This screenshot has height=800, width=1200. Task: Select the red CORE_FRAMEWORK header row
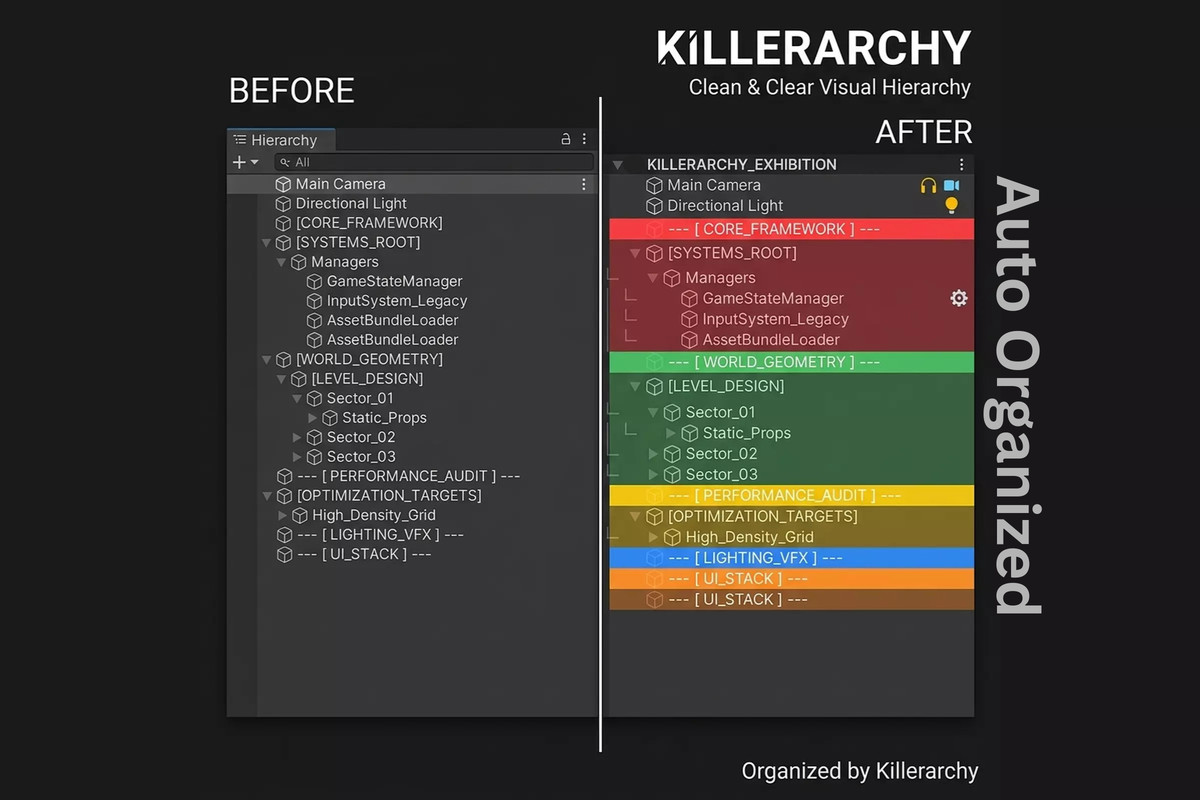coord(791,229)
